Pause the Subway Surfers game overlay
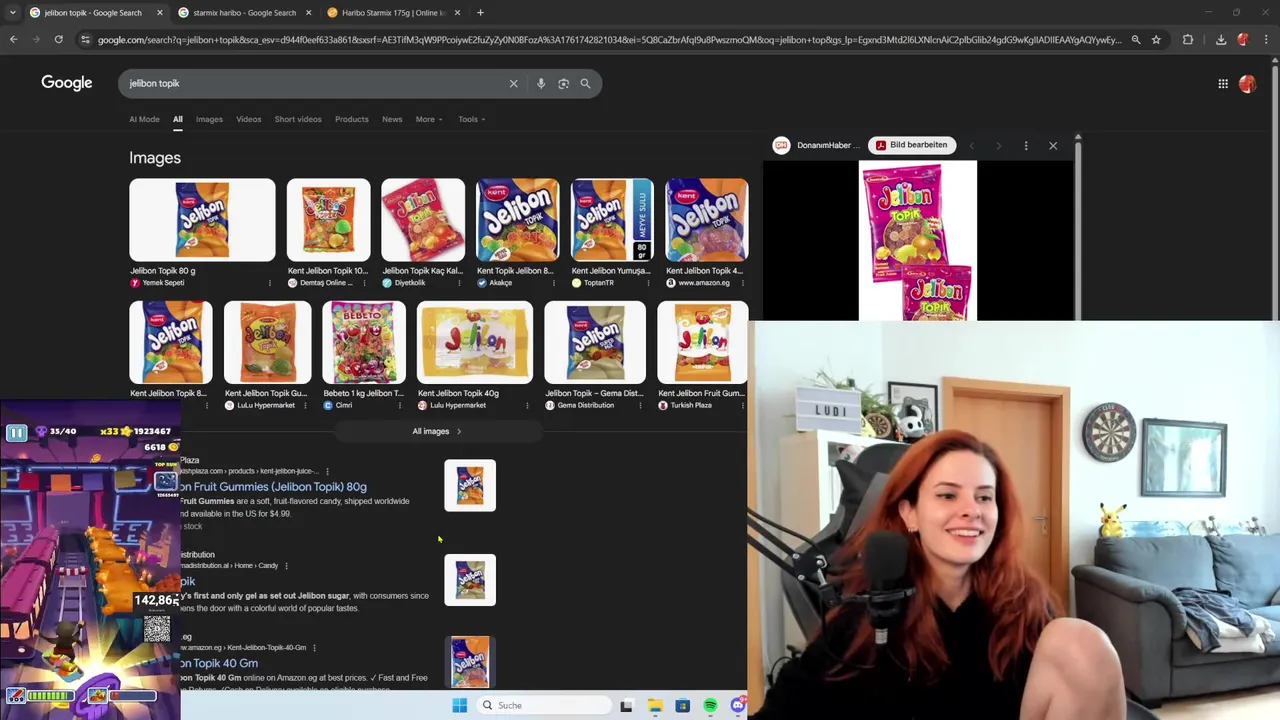Viewport: 1280px width, 720px height. 16,433
